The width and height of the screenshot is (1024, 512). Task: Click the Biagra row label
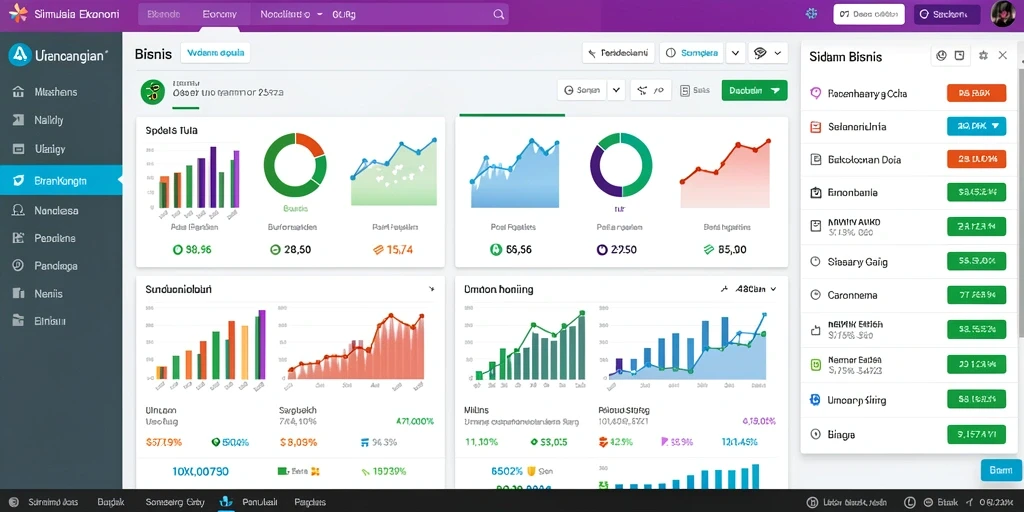(x=842, y=434)
